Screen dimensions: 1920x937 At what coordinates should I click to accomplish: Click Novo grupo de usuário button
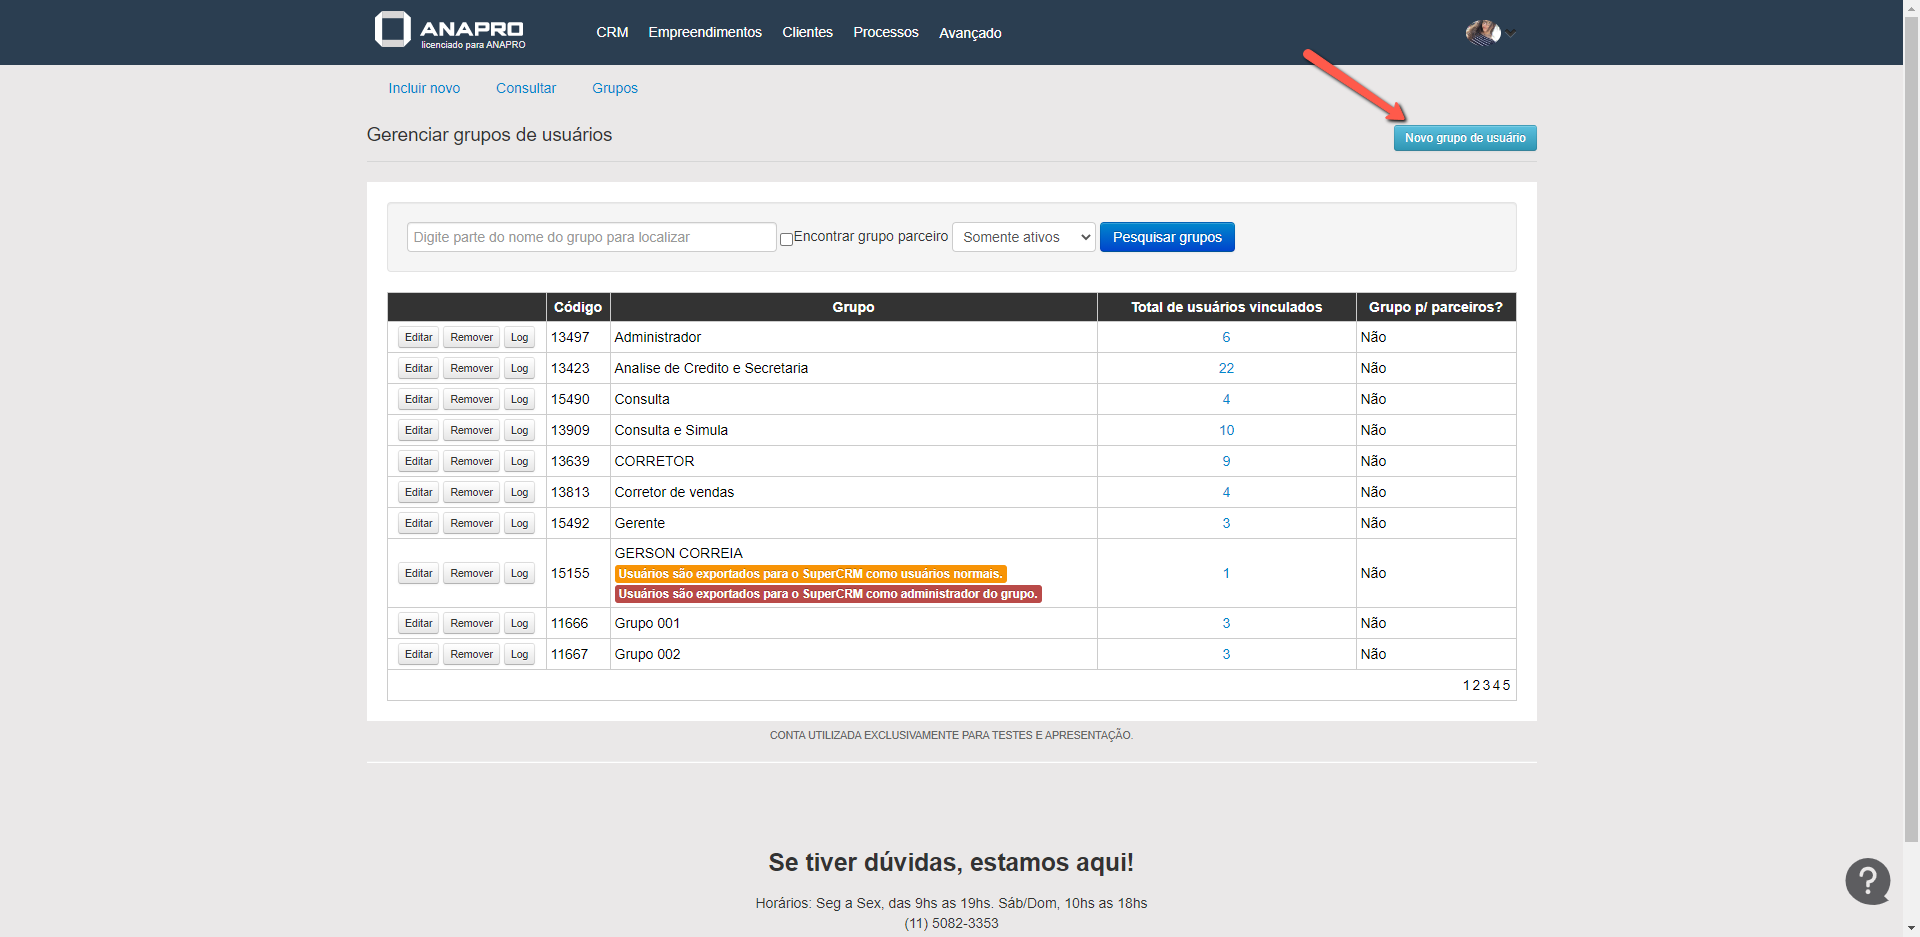(1464, 138)
